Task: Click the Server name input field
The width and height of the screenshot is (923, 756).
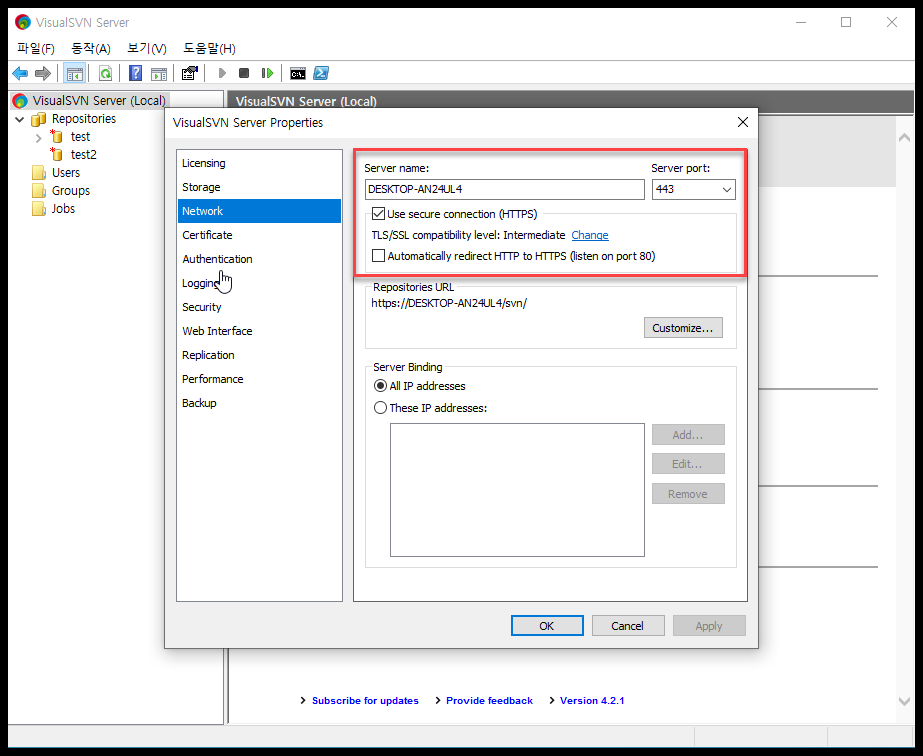Action: pos(504,190)
